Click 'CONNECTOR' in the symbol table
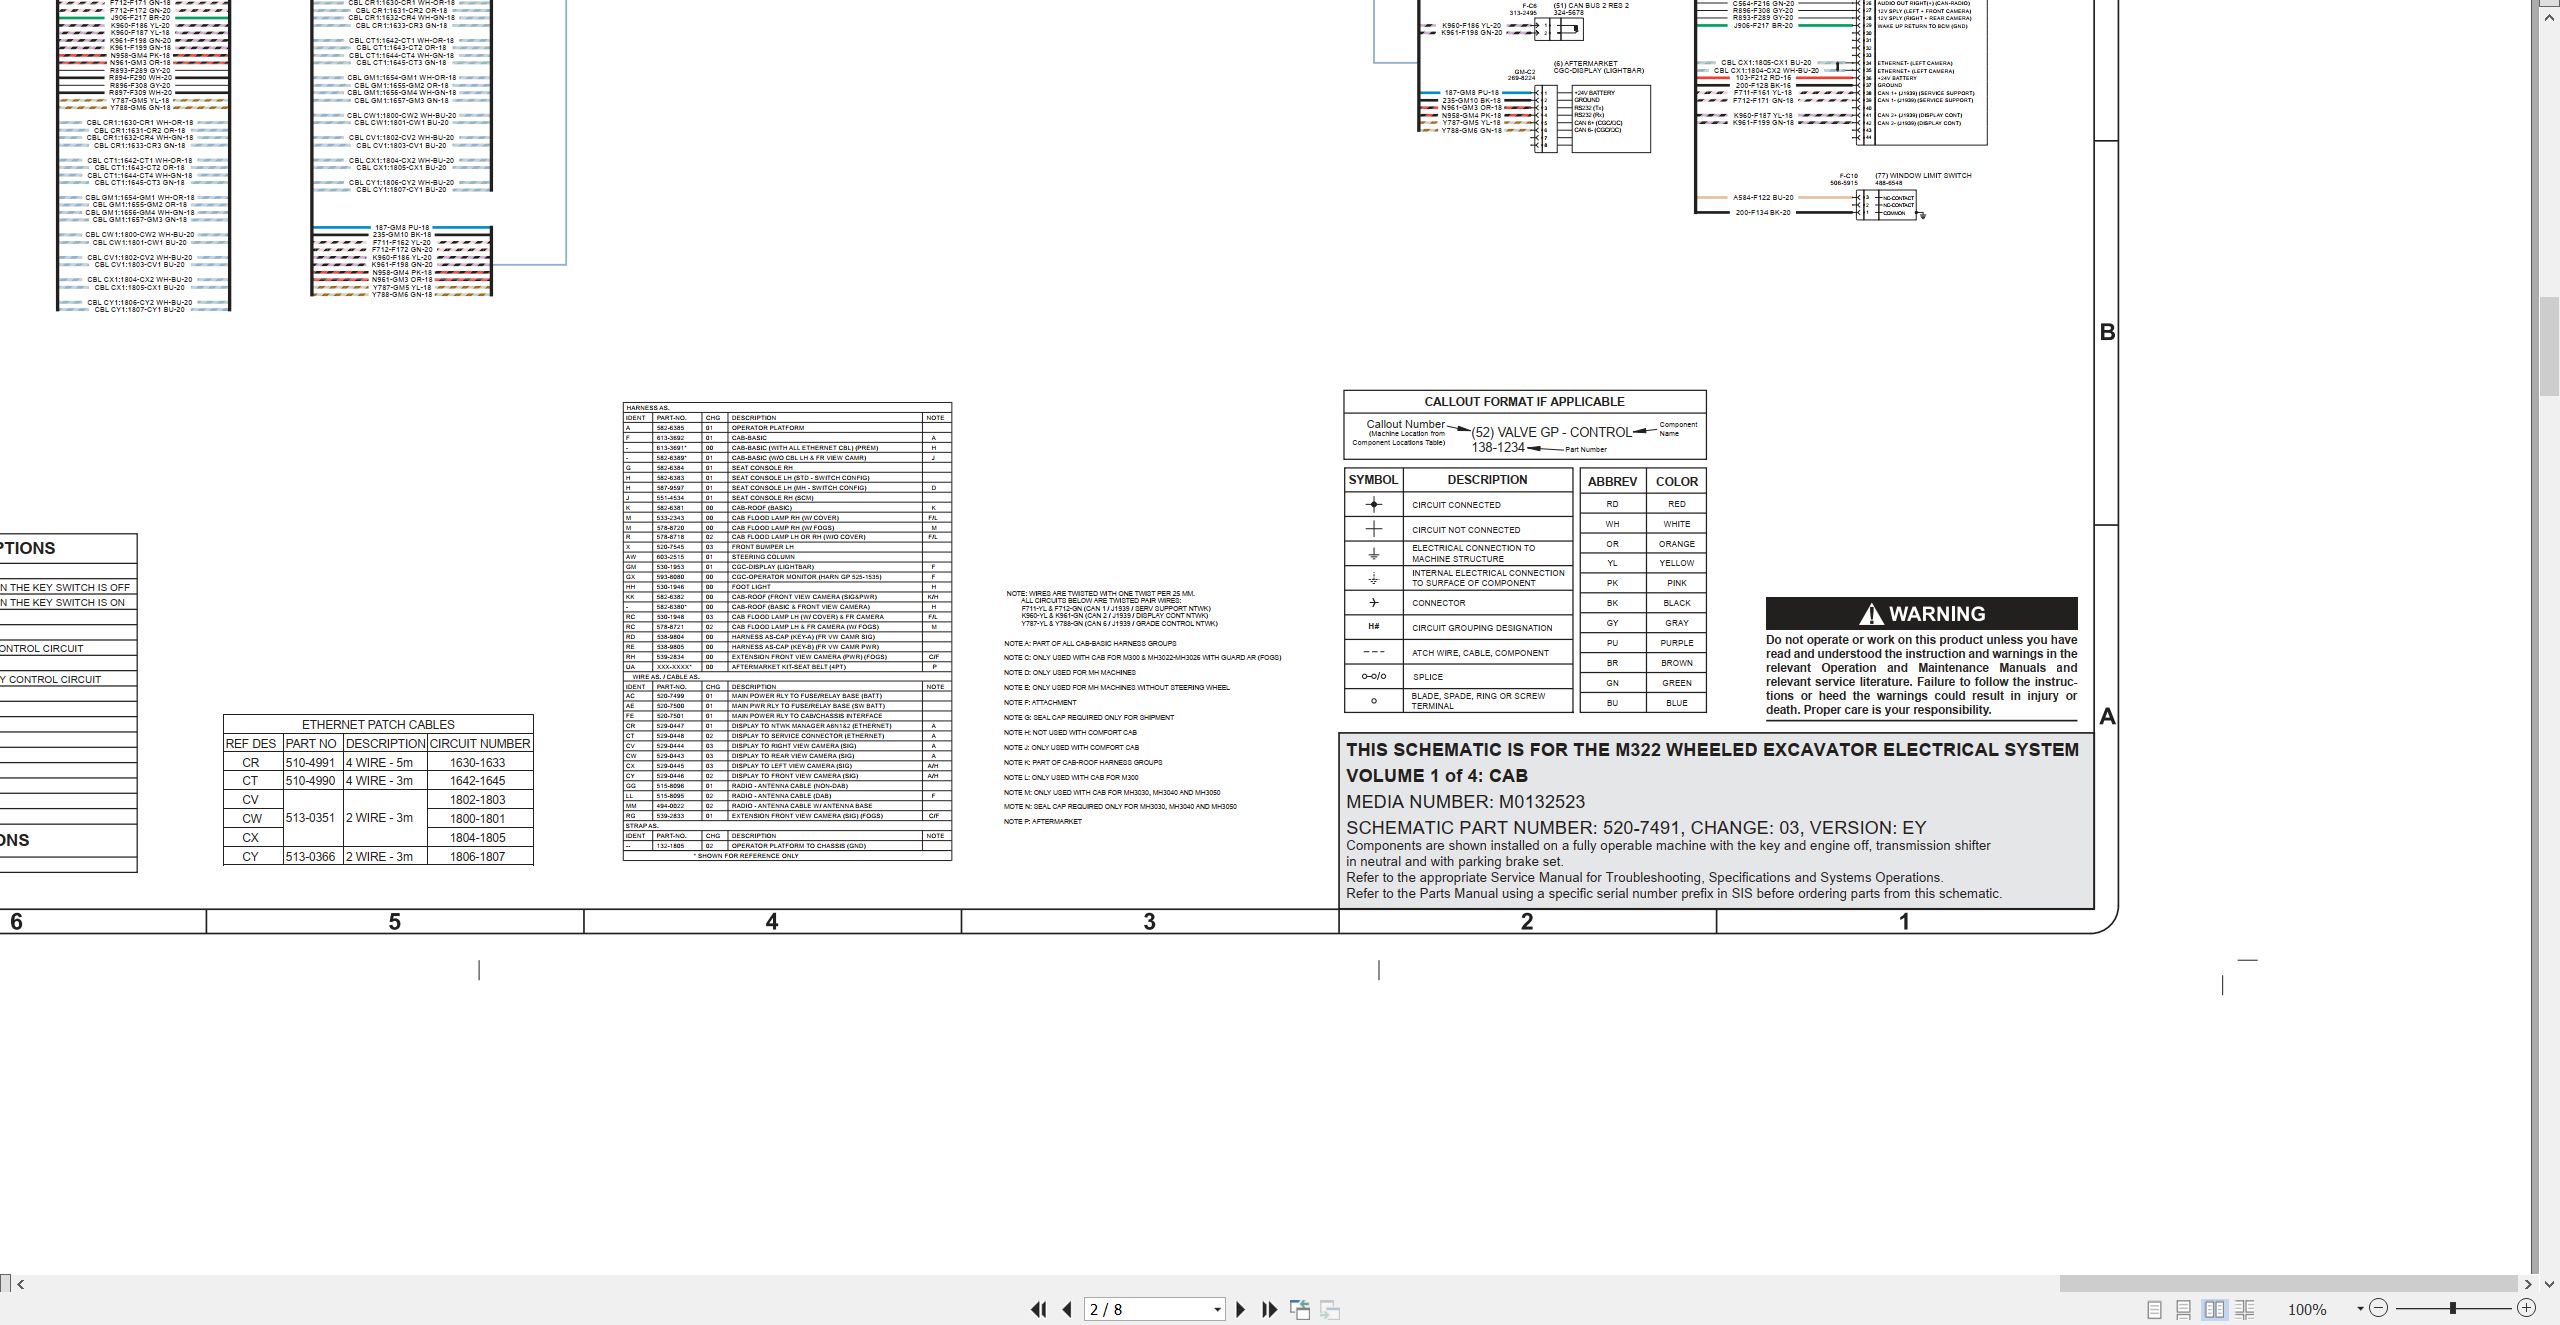Viewport: 2560px width, 1325px height. pos(1438,603)
